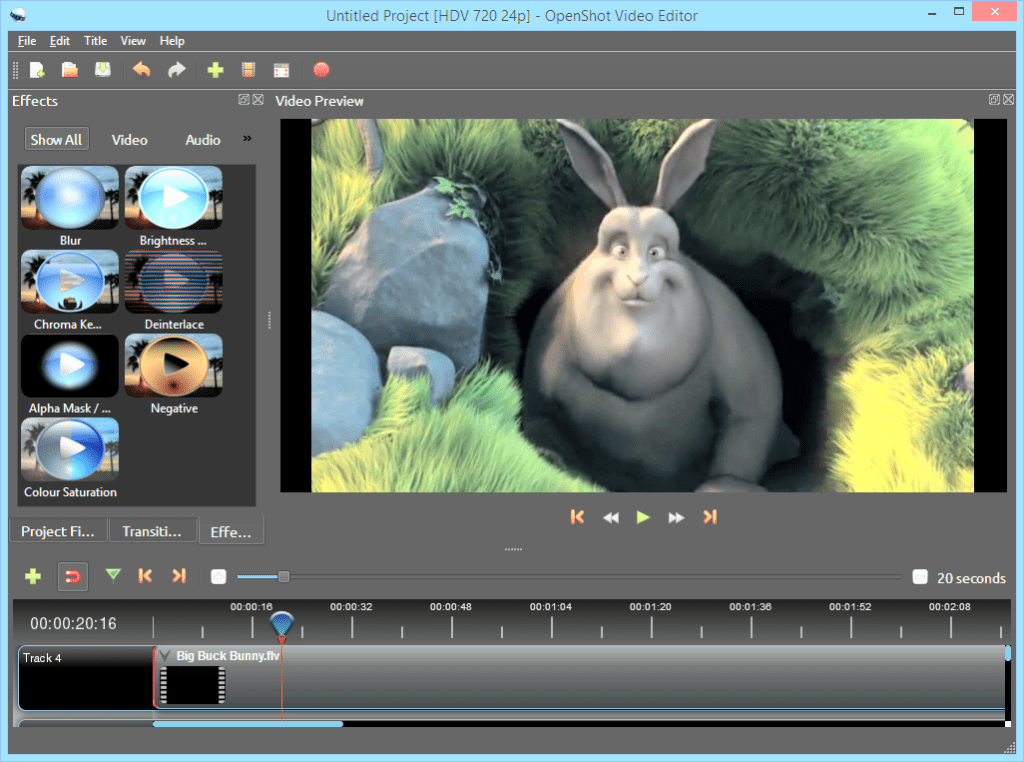Select the Chroma Key effect thumbnail
This screenshot has width=1024, height=762.
coord(70,282)
